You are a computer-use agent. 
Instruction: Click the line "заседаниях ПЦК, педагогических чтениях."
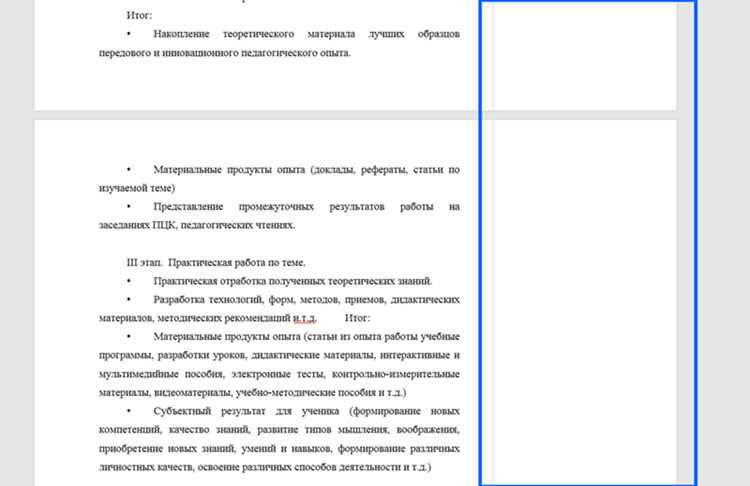(x=197, y=225)
